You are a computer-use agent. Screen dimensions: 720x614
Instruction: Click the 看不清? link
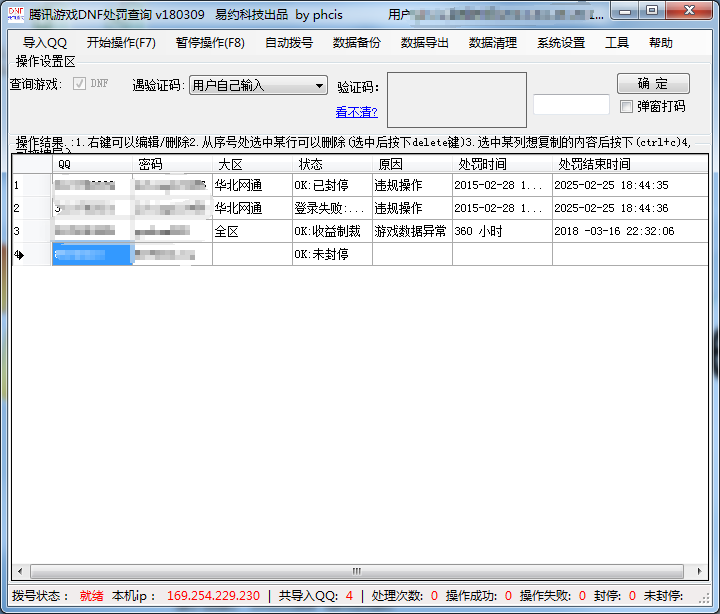(356, 112)
